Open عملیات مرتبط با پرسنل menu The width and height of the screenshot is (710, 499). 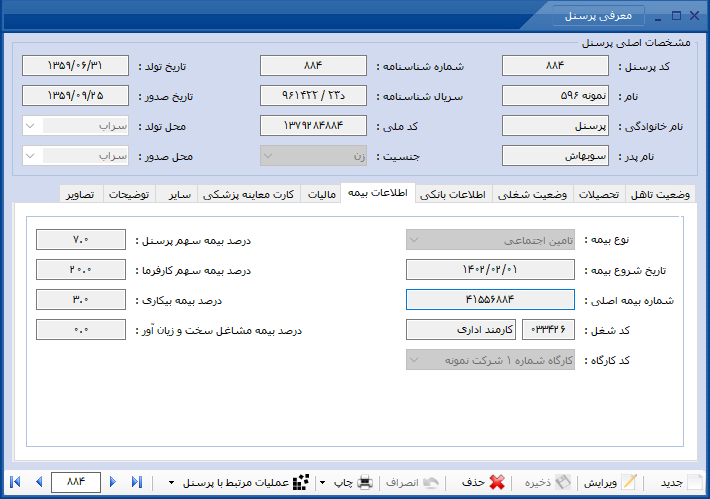tap(239, 483)
